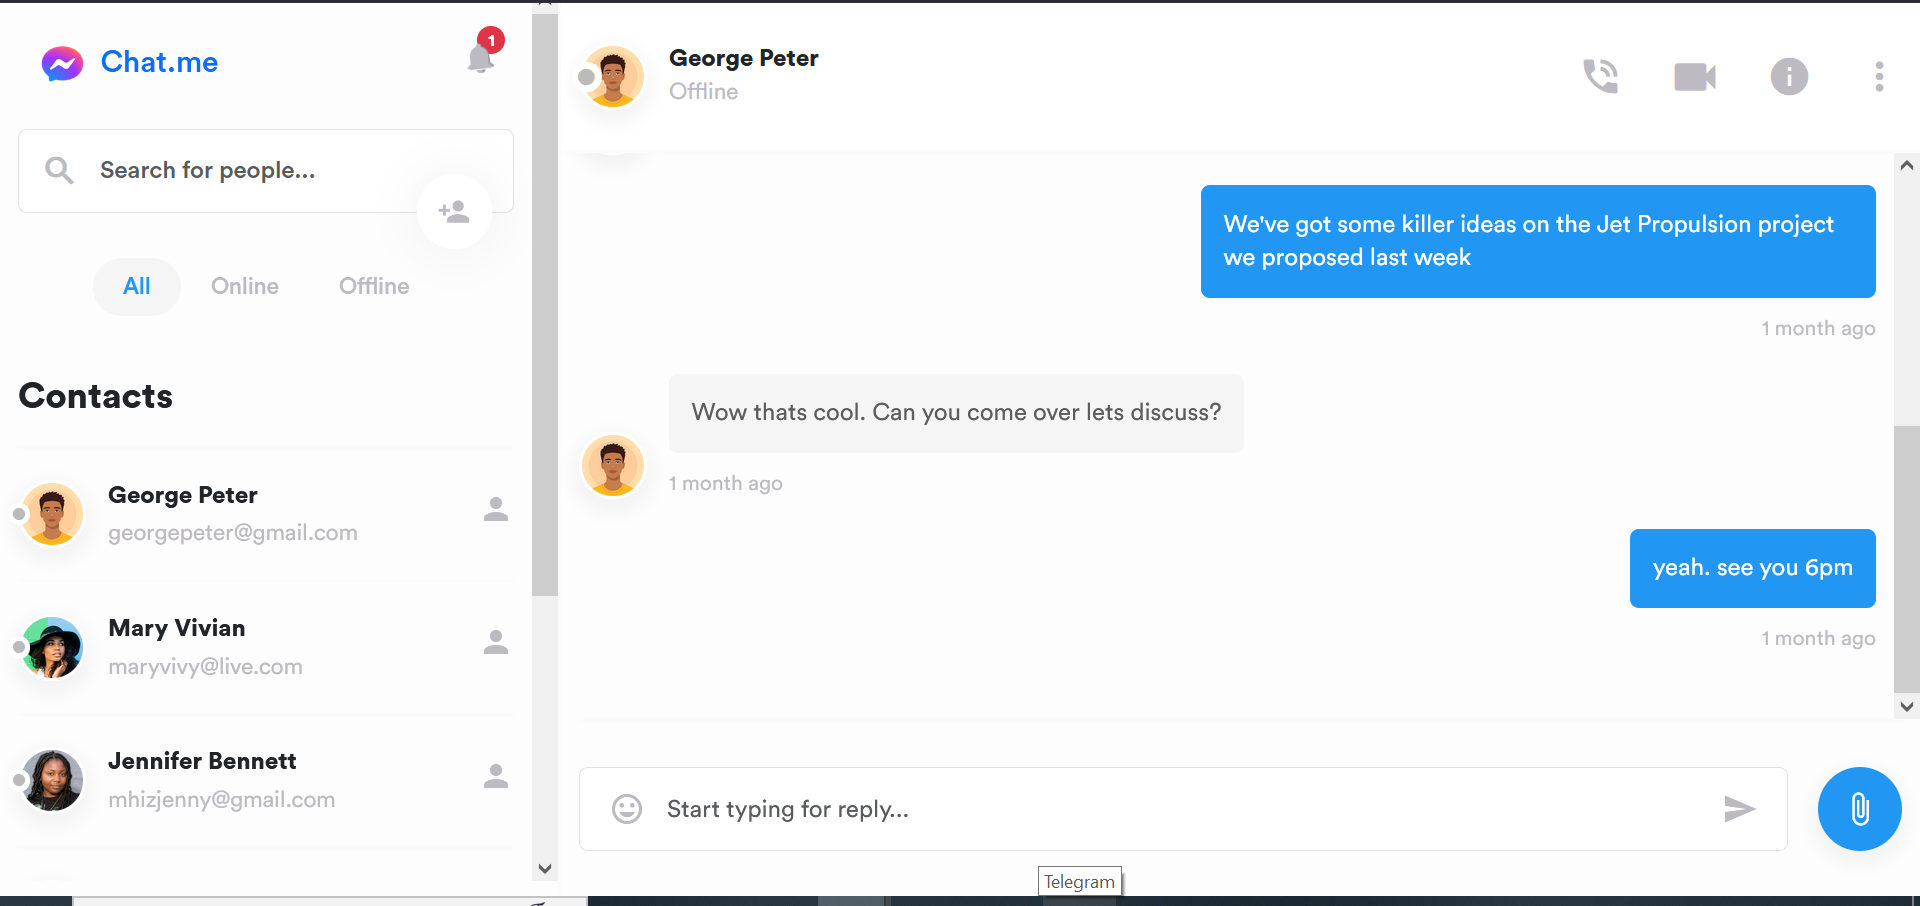Select the Online contacts filter

(244, 286)
